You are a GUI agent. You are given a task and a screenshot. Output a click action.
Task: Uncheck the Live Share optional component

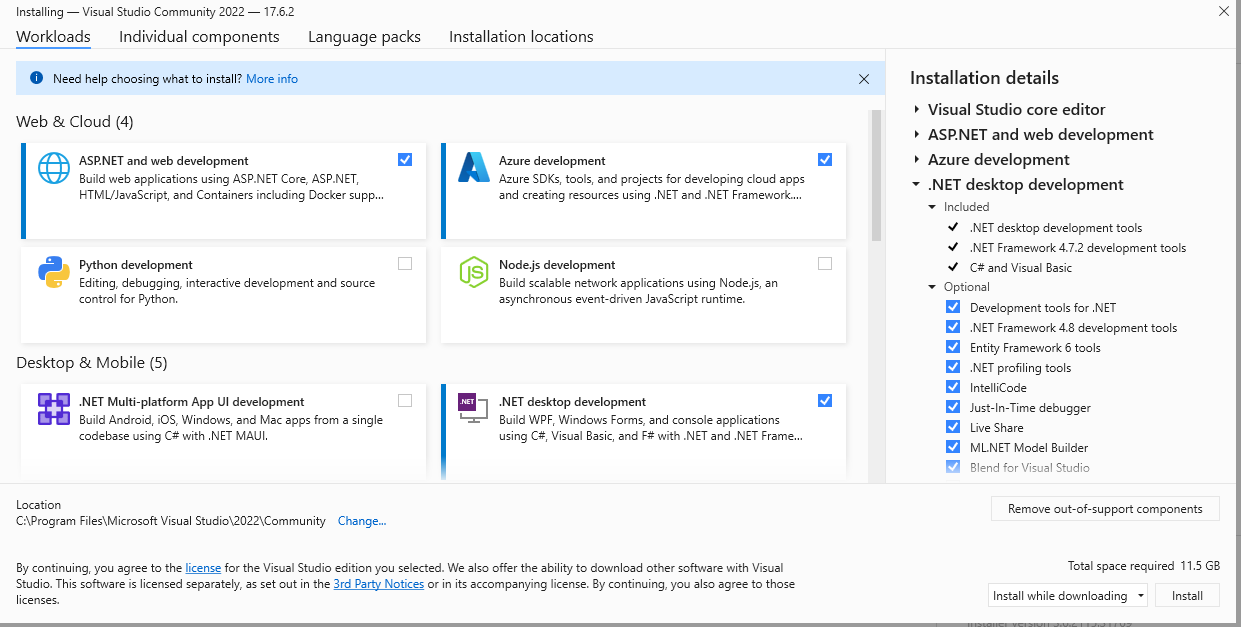point(953,427)
